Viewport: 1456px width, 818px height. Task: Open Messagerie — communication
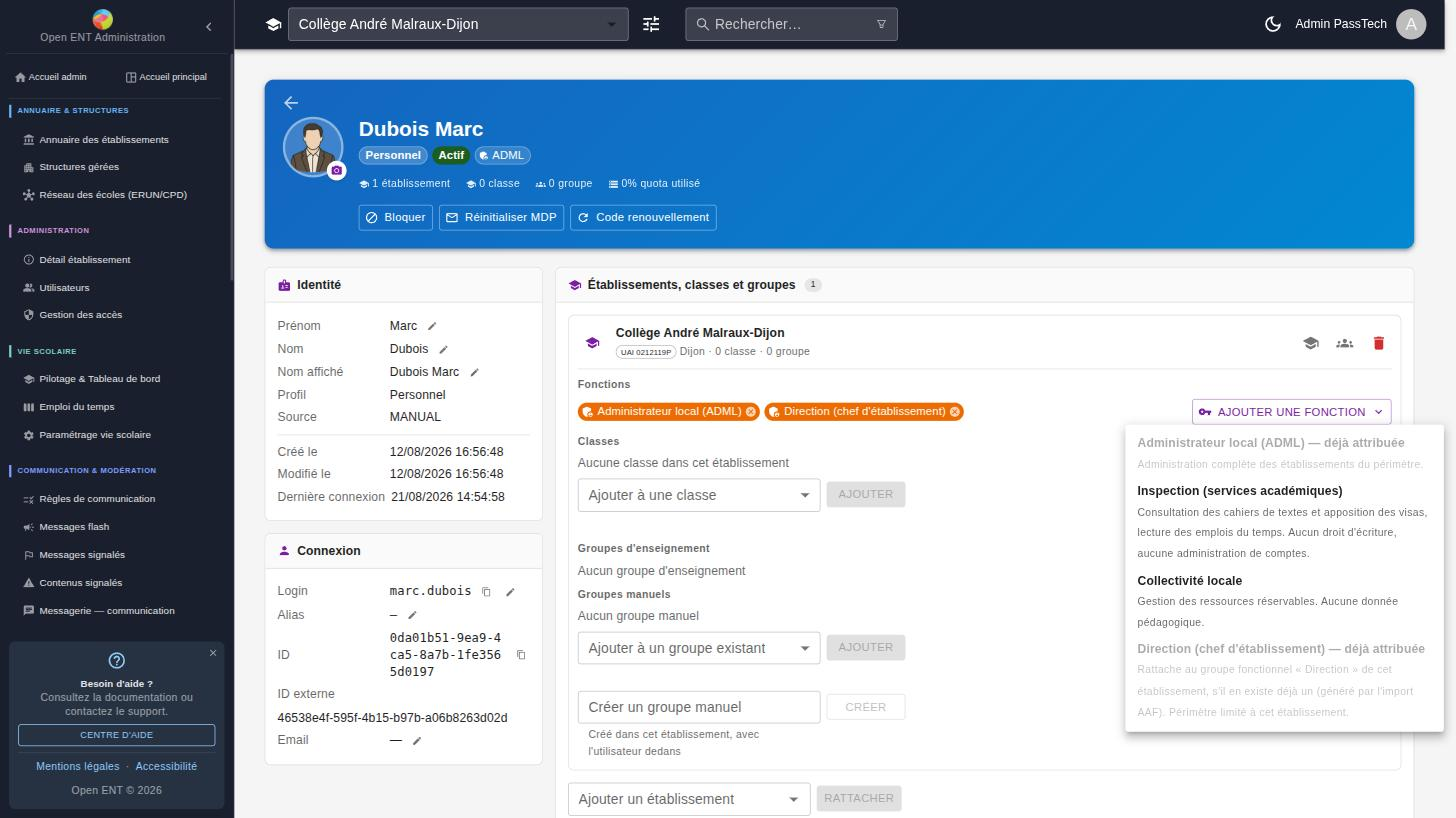(x=107, y=611)
